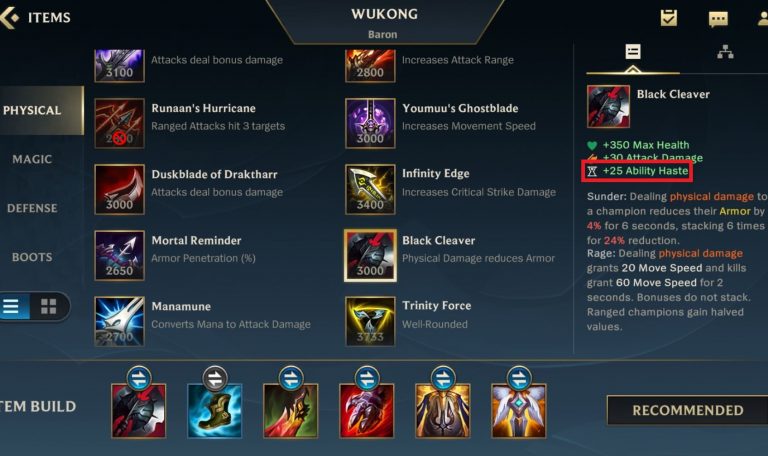Open the chat messages icon

[718, 19]
